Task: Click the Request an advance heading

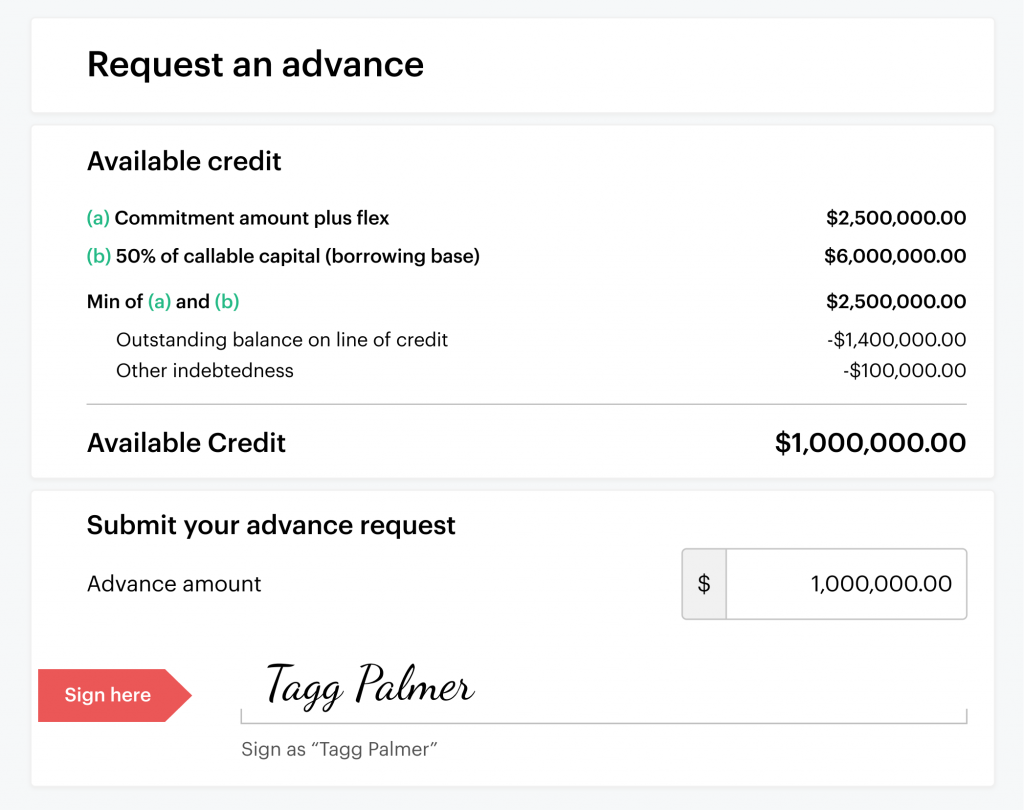Action: point(255,64)
